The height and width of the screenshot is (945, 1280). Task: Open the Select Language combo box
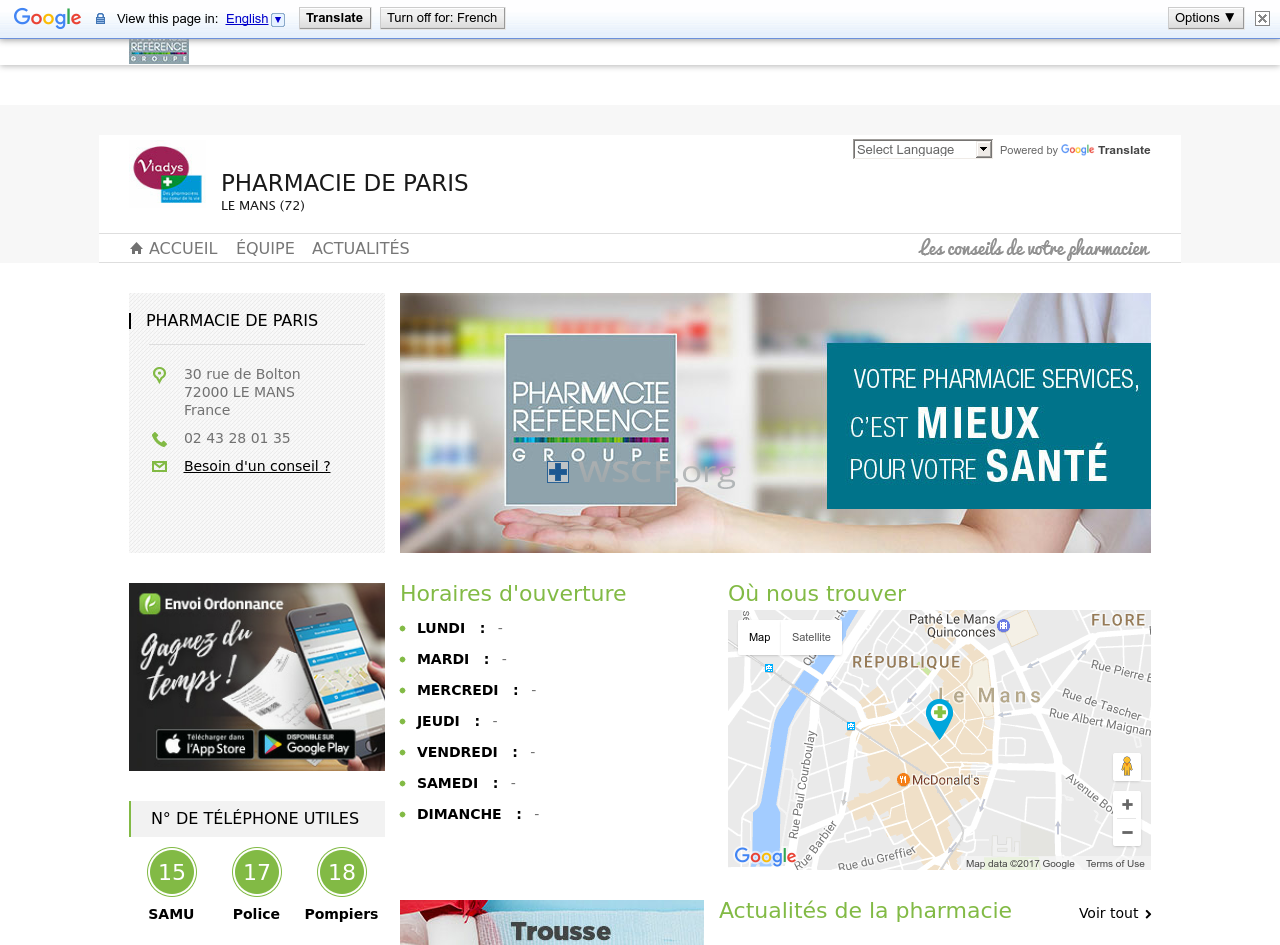click(922, 149)
